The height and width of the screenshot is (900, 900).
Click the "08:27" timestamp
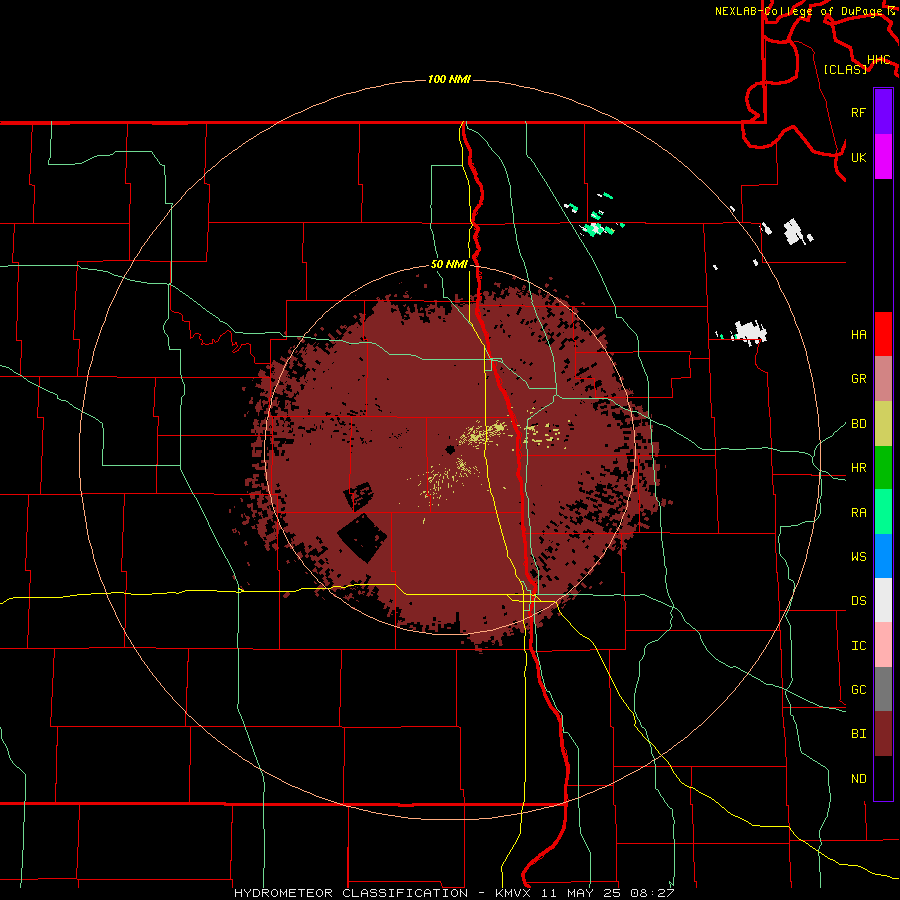(651, 893)
